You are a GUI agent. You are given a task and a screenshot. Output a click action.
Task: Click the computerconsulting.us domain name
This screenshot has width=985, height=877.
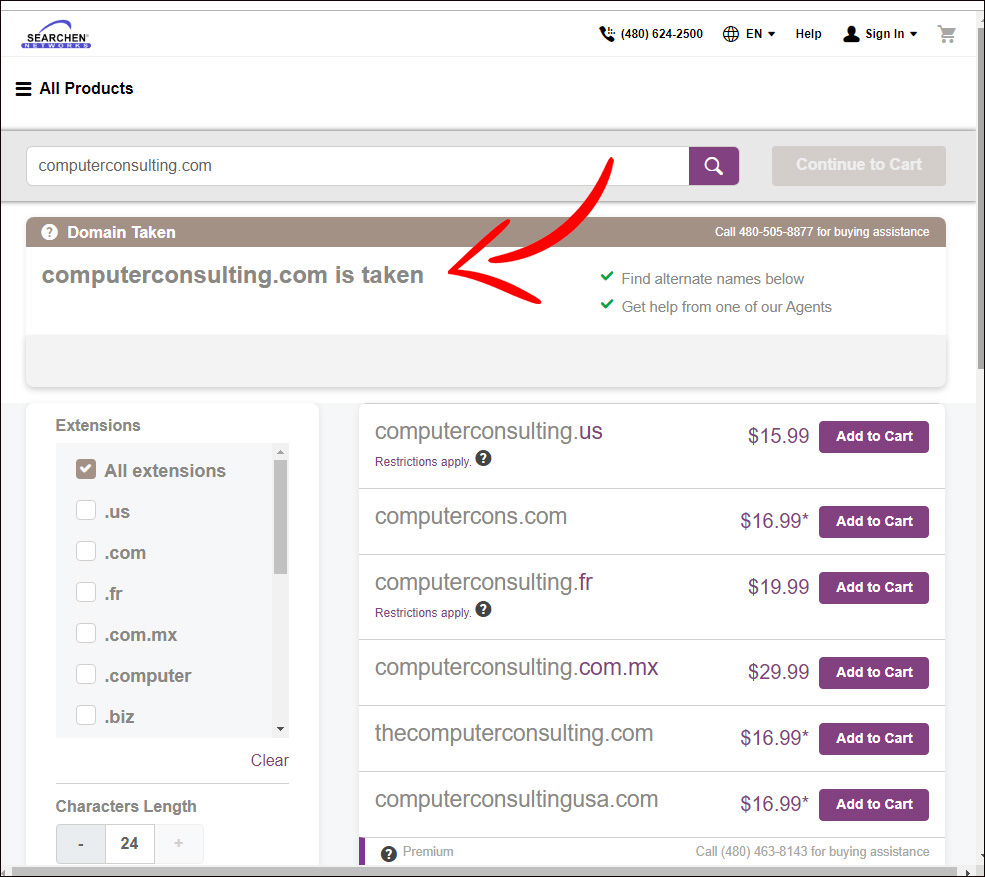click(x=488, y=432)
